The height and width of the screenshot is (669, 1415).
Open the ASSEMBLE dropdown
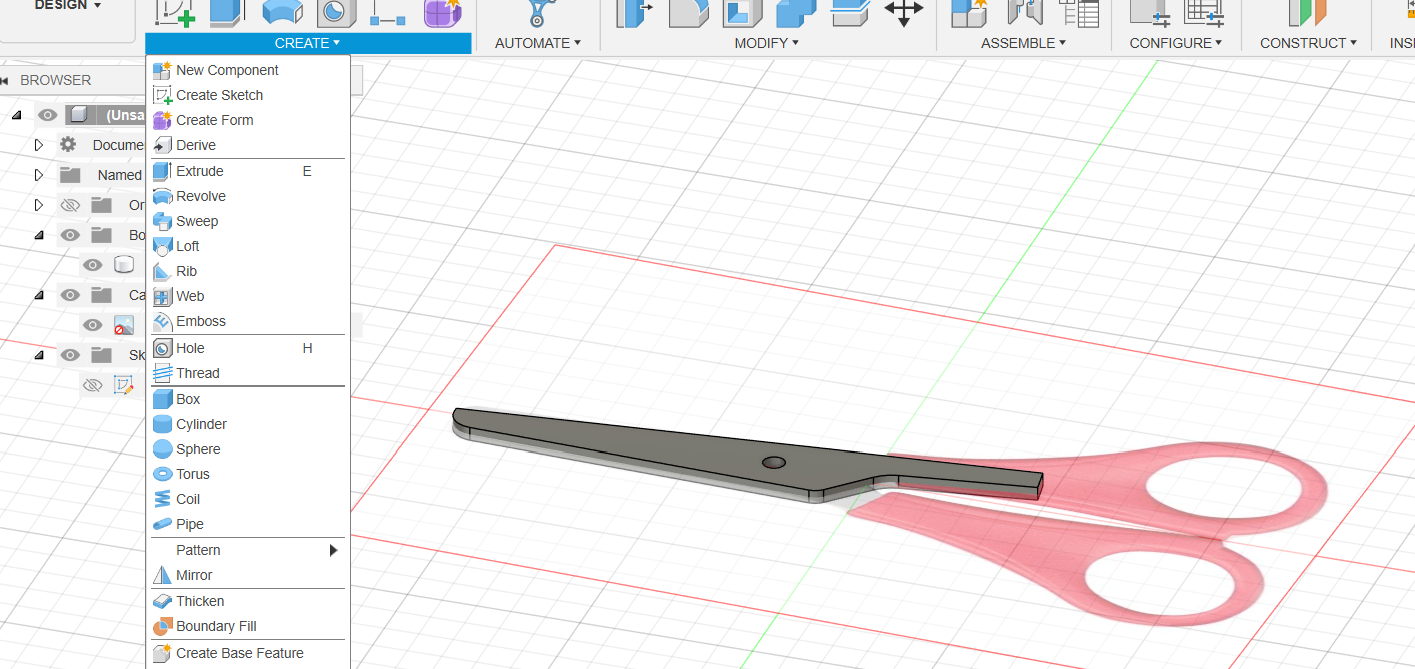click(1024, 43)
